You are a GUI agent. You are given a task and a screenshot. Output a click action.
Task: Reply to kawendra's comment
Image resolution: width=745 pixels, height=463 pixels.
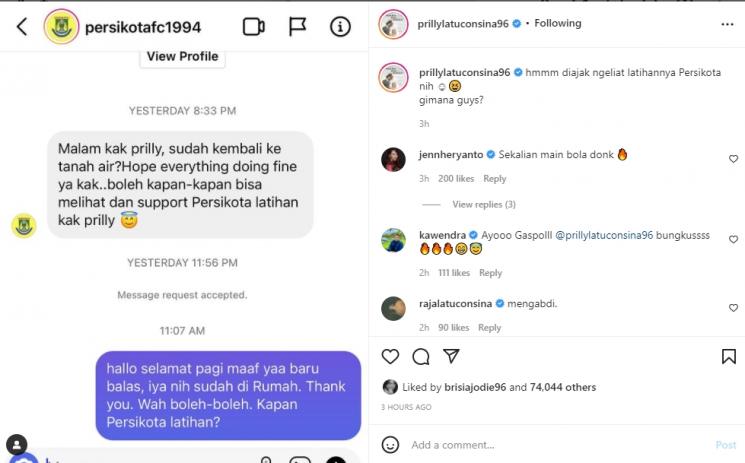pyautogui.click(x=490, y=273)
